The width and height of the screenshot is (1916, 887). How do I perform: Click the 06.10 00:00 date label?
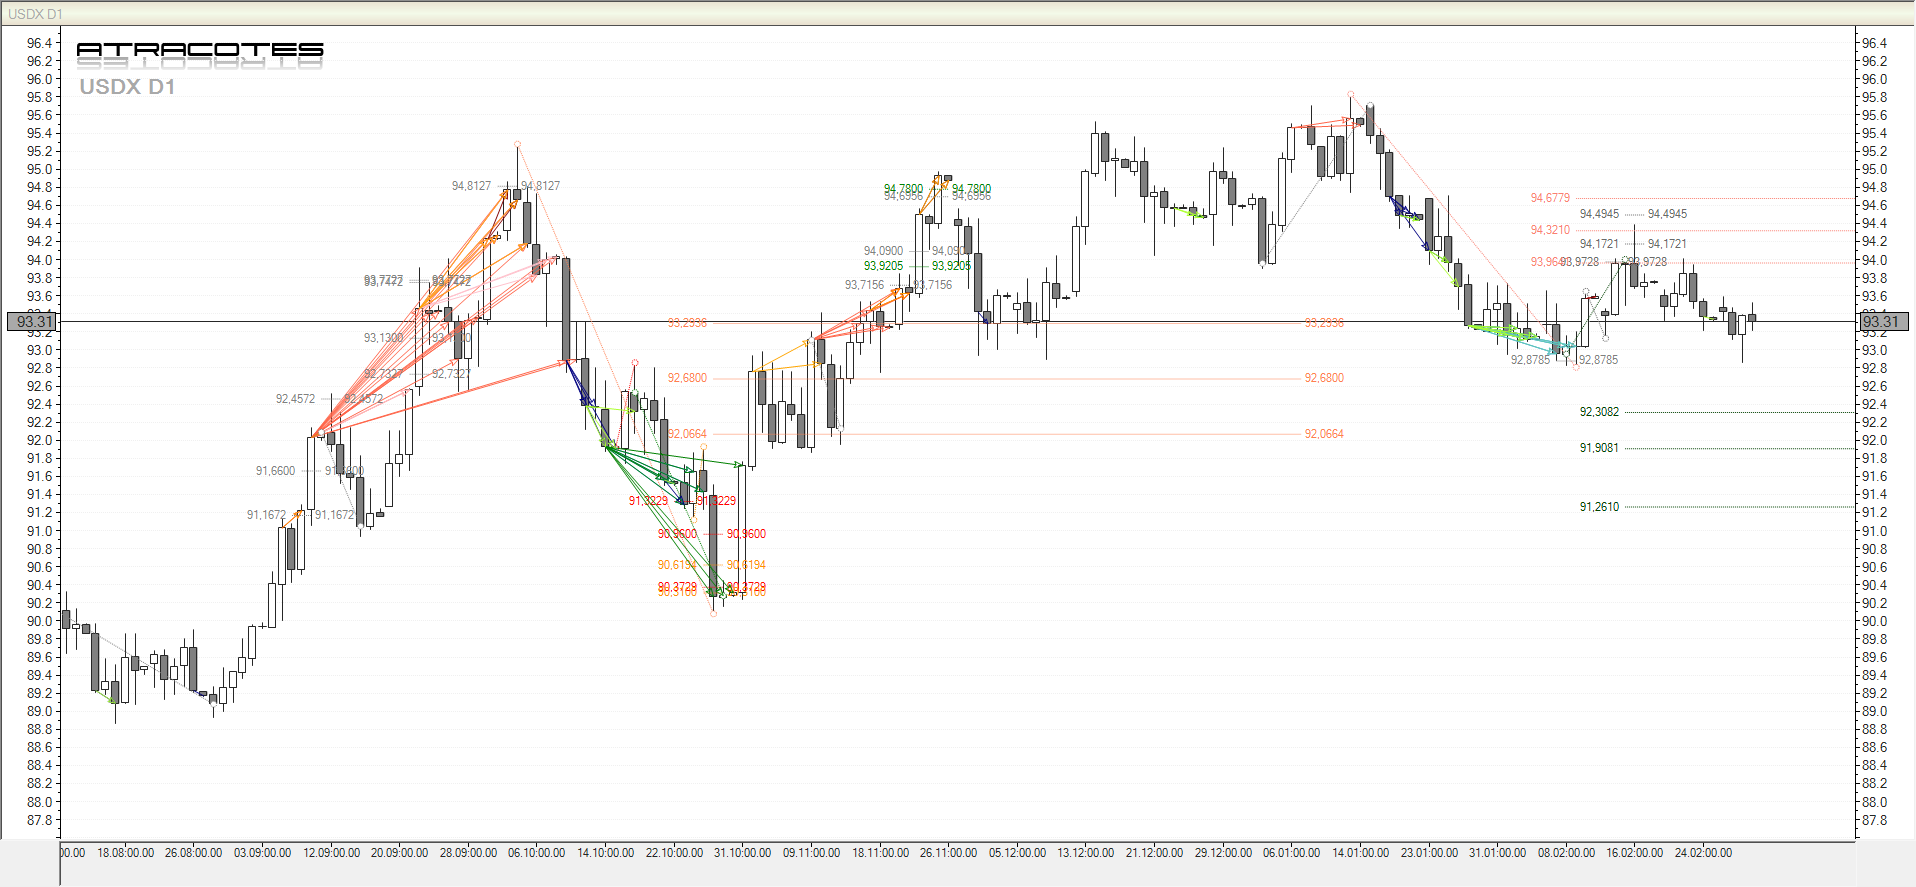[x=536, y=853]
